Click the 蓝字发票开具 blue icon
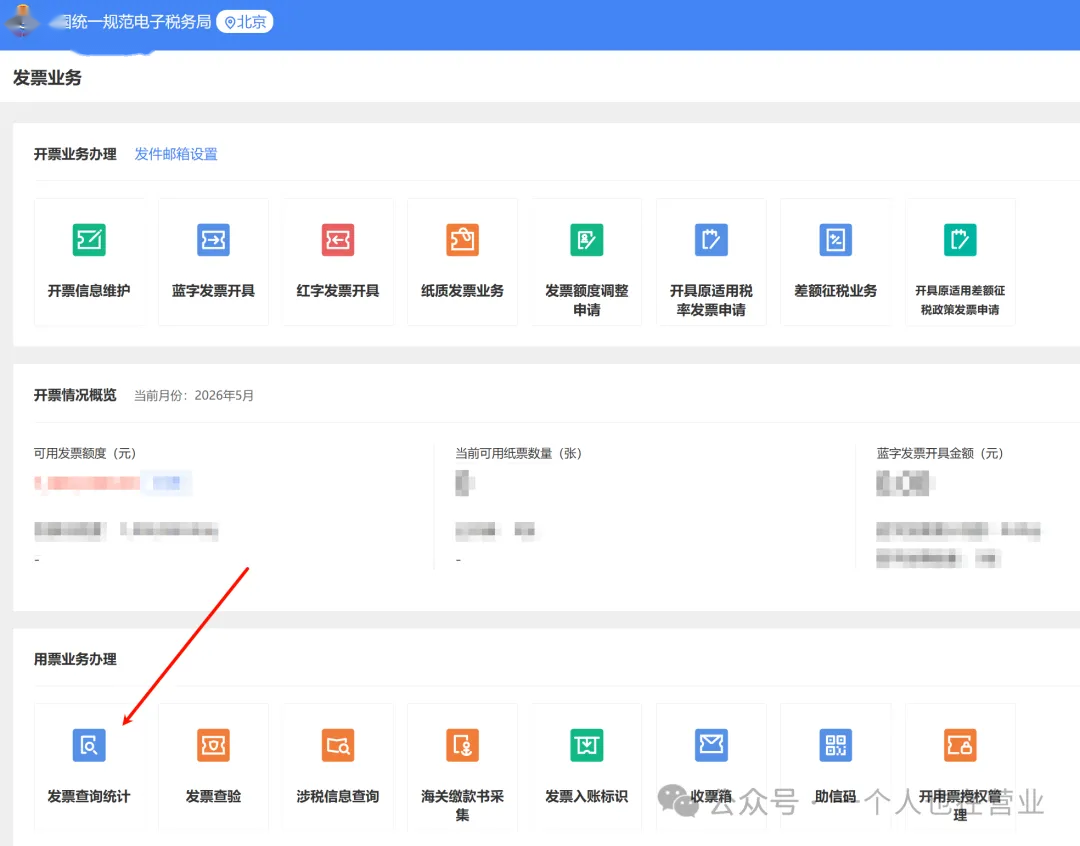This screenshot has height=846, width=1080. (214, 240)
